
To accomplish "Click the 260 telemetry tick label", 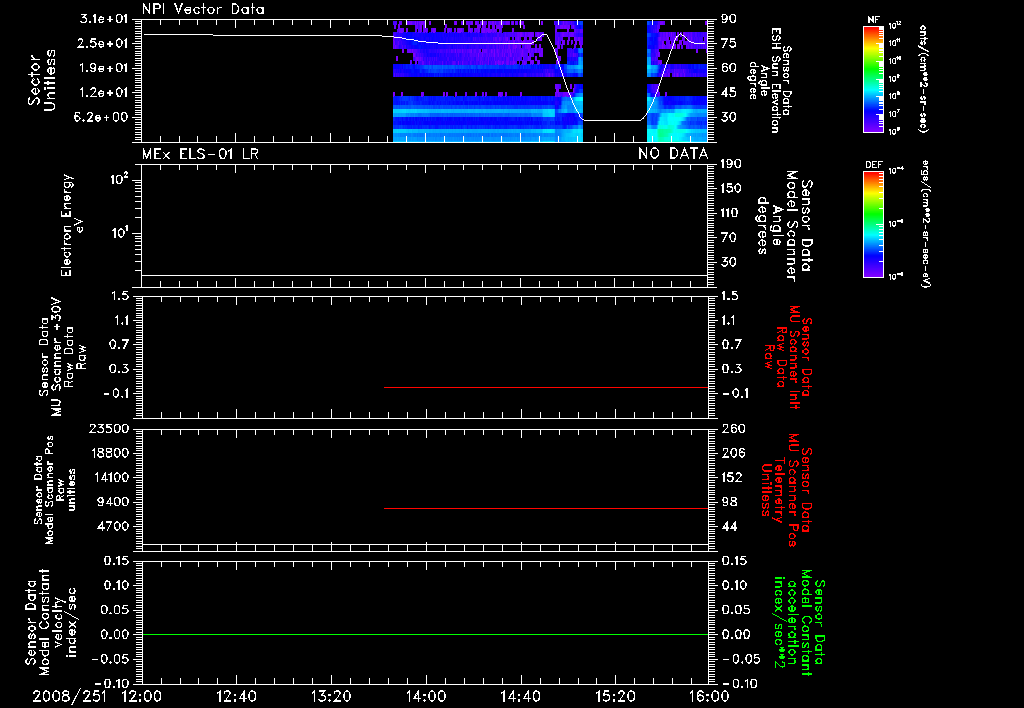I will pos(732,428).
